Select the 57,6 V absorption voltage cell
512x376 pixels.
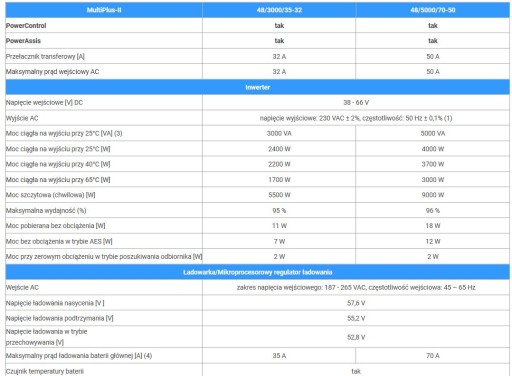(356, 303)
